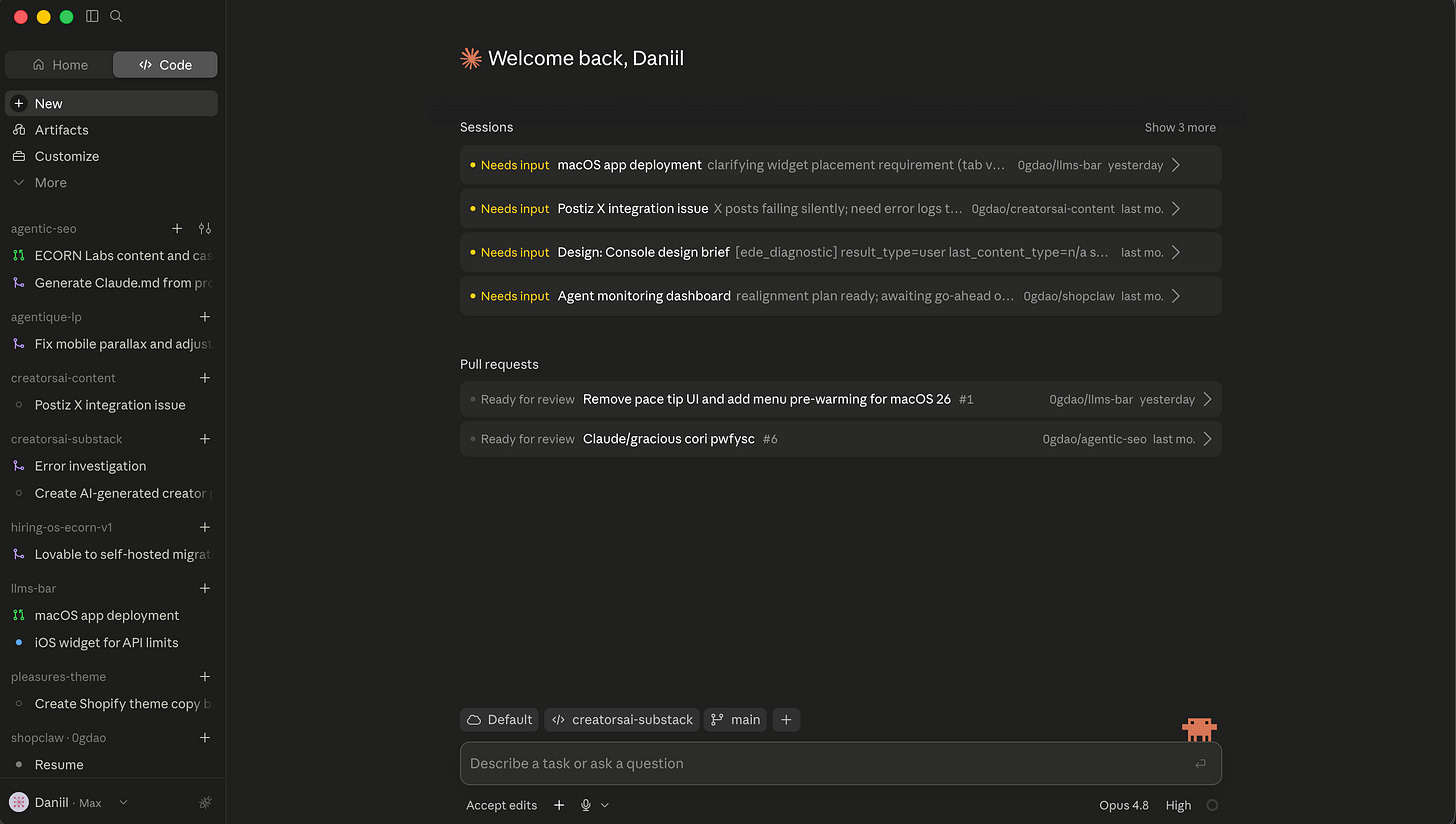
Task: Start voice input with microphone icon
Action: click(x=586, y=805)
